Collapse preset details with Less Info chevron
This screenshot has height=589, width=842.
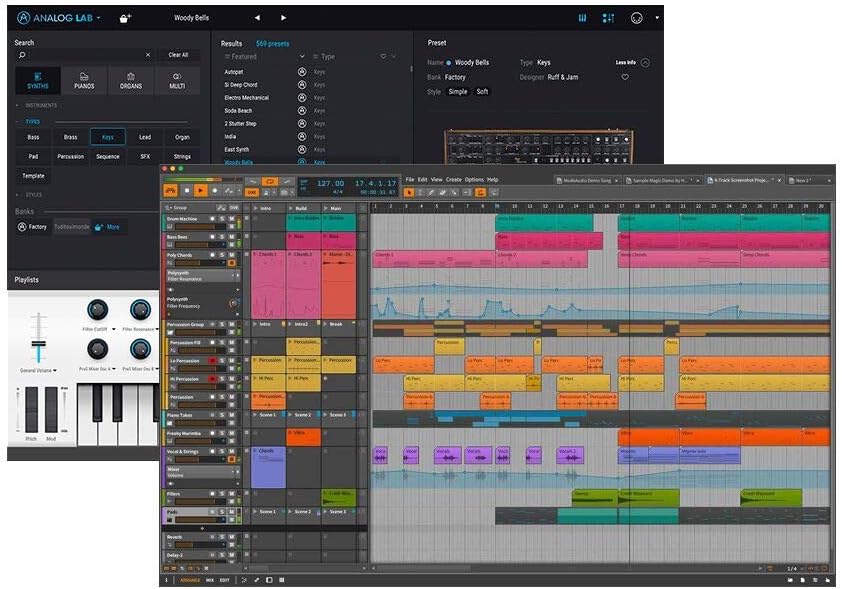pos(645,62)
